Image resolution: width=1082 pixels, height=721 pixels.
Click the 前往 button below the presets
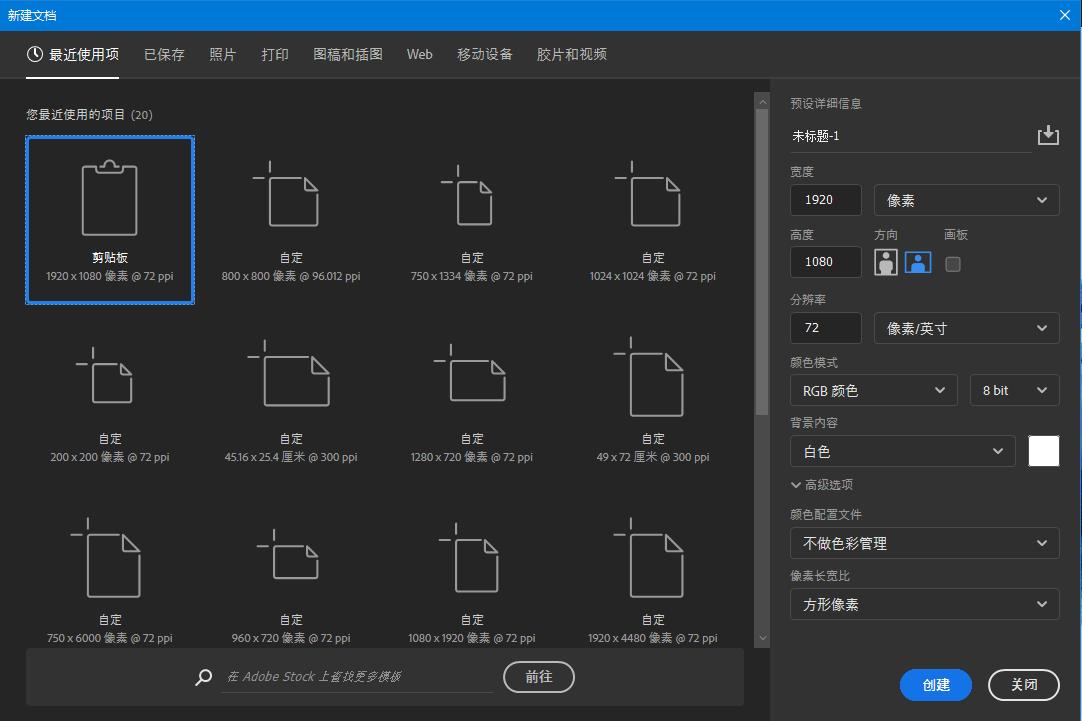538,677
